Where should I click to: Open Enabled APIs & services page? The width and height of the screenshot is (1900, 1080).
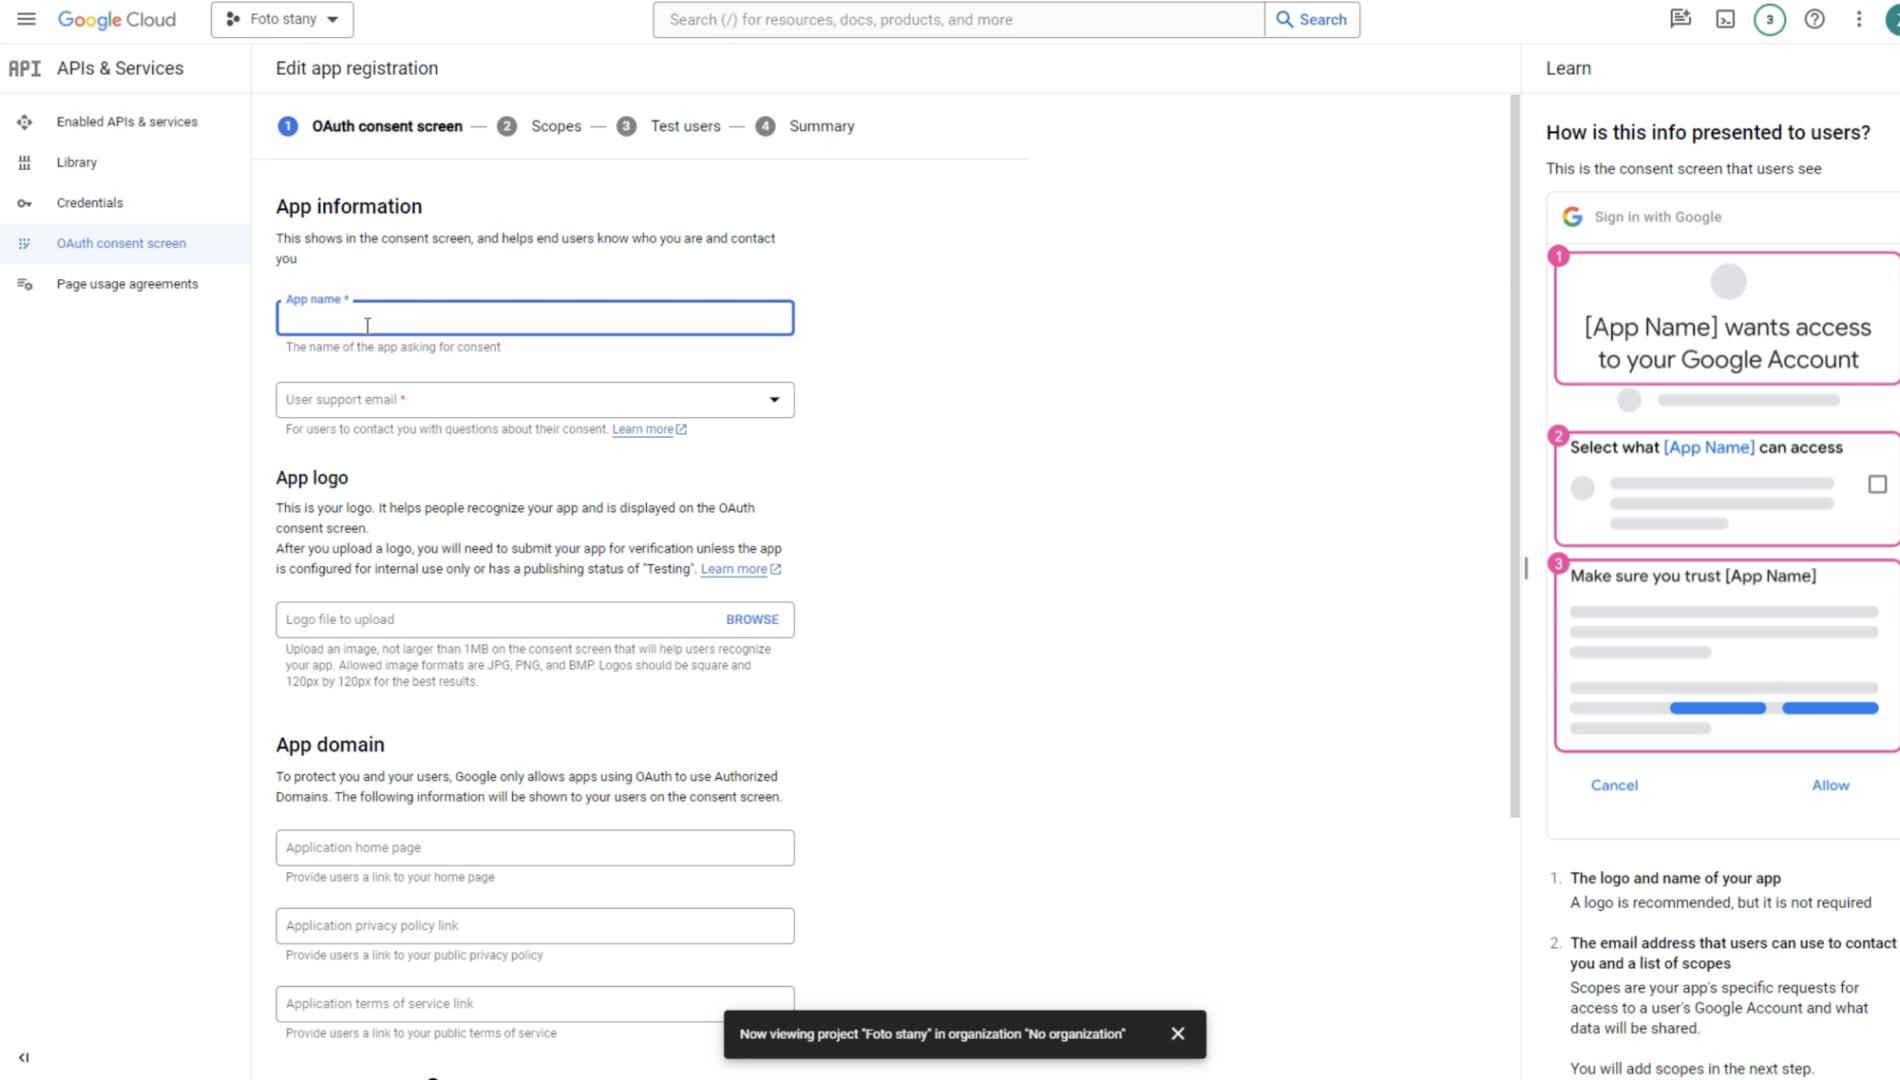(x=127, y=122)
